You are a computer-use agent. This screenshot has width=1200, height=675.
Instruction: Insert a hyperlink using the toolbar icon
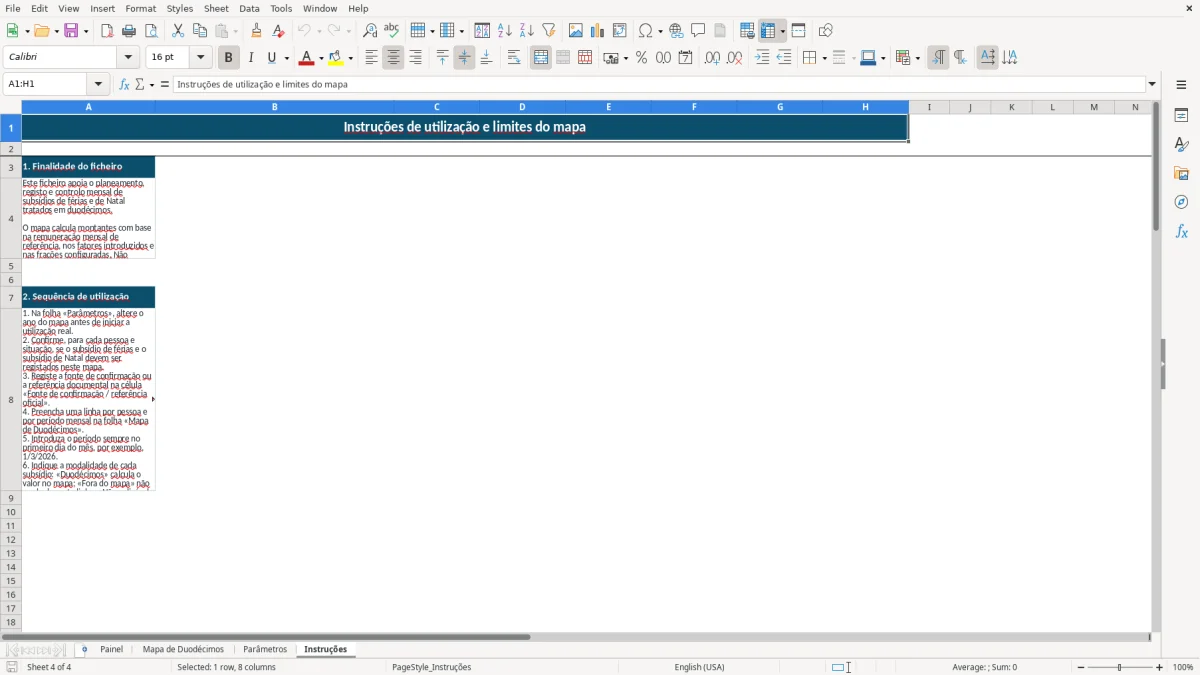[676, 31]
